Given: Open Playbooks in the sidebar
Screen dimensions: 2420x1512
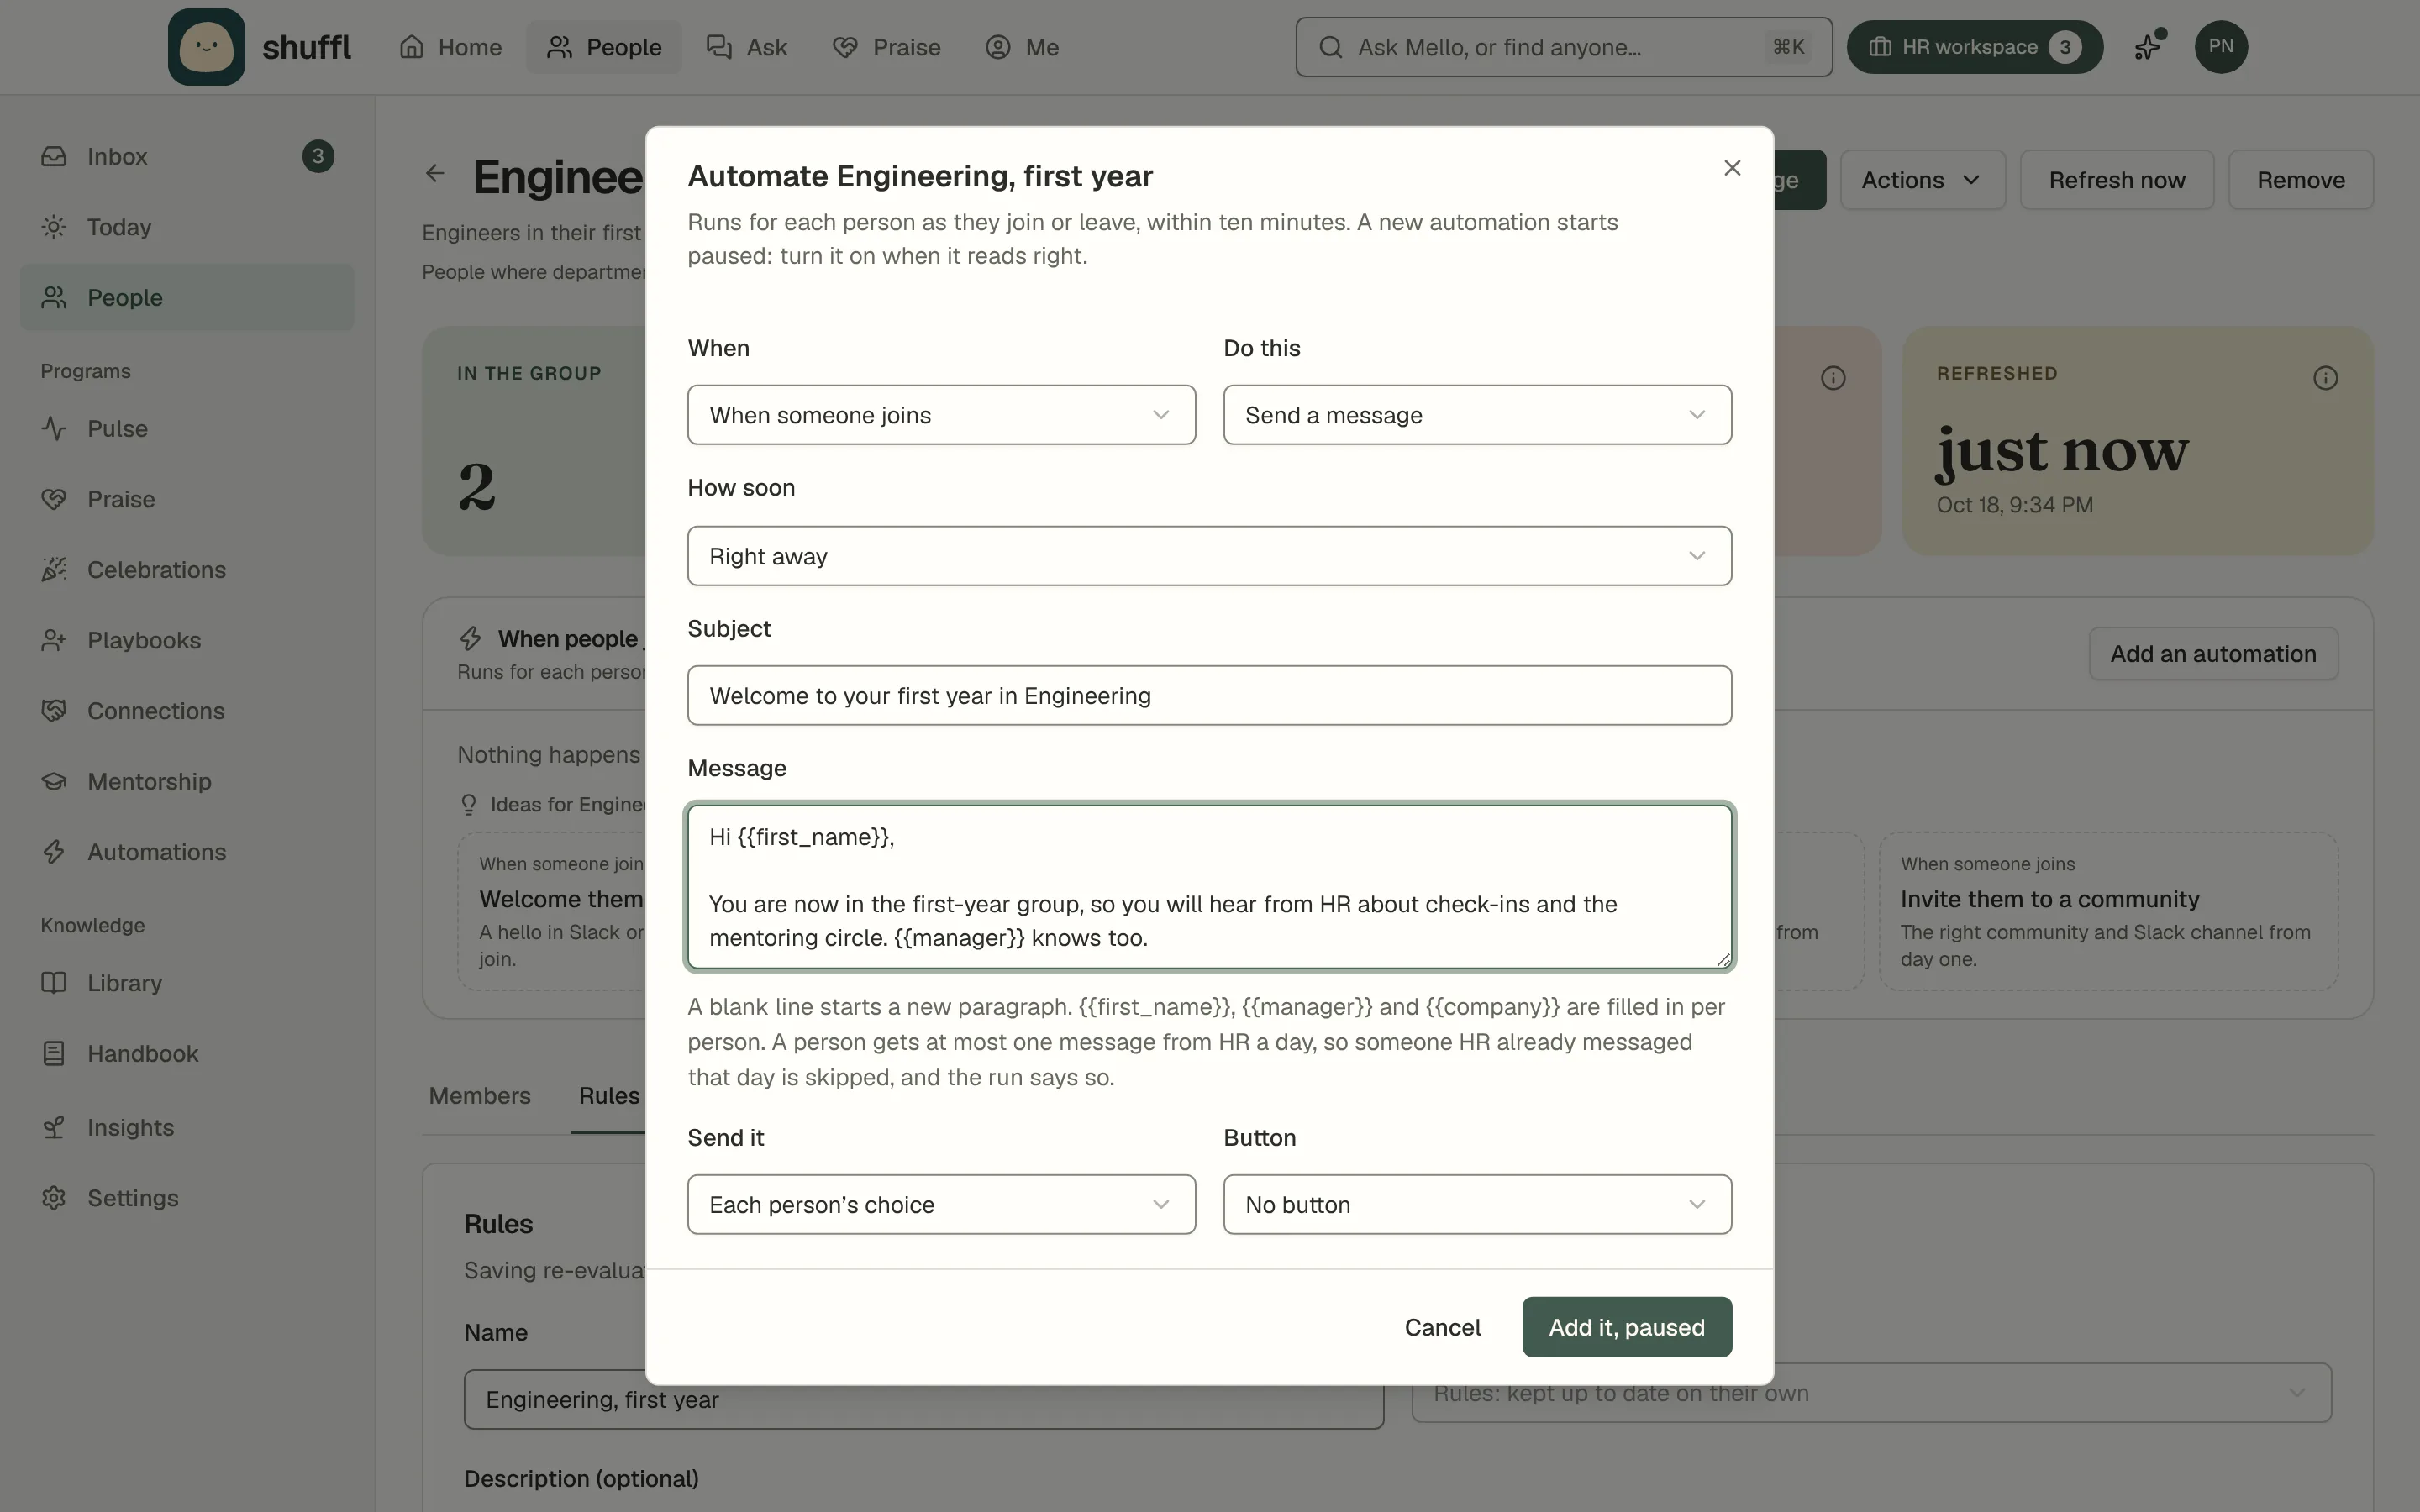Looking at the screenshot, I should point(187,640).
